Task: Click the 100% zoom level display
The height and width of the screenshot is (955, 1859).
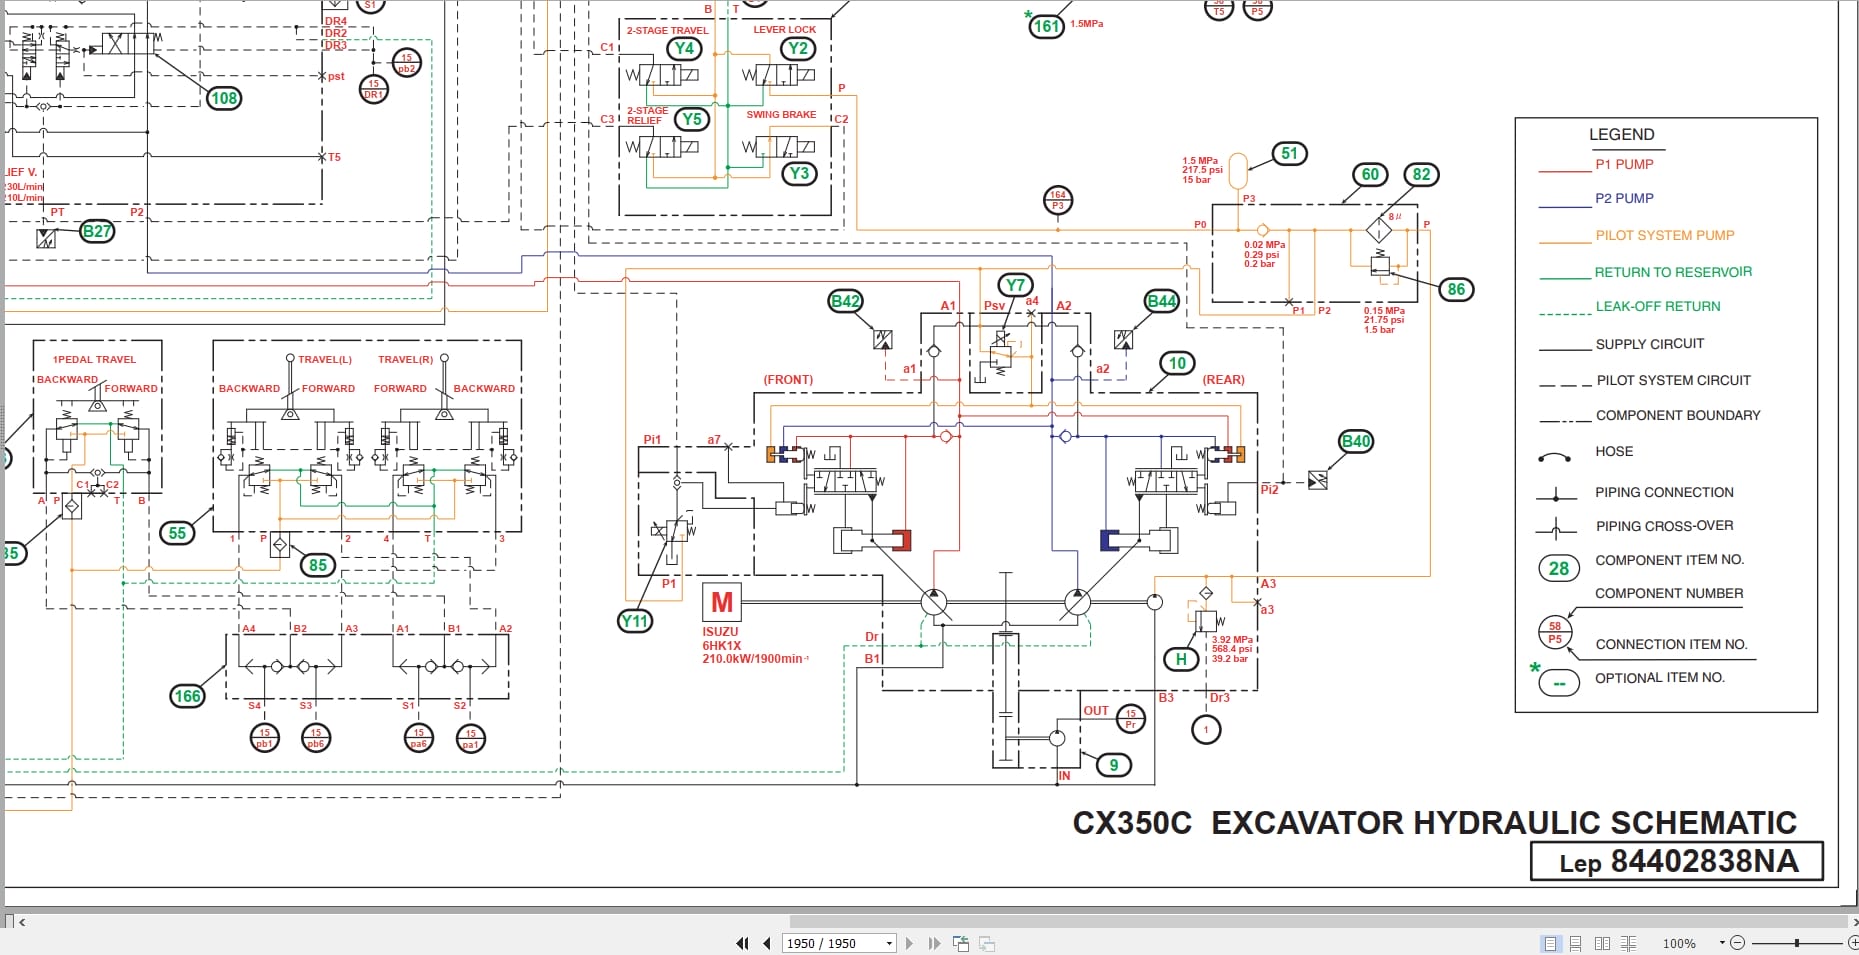Action: click(x=1679, y=943)
